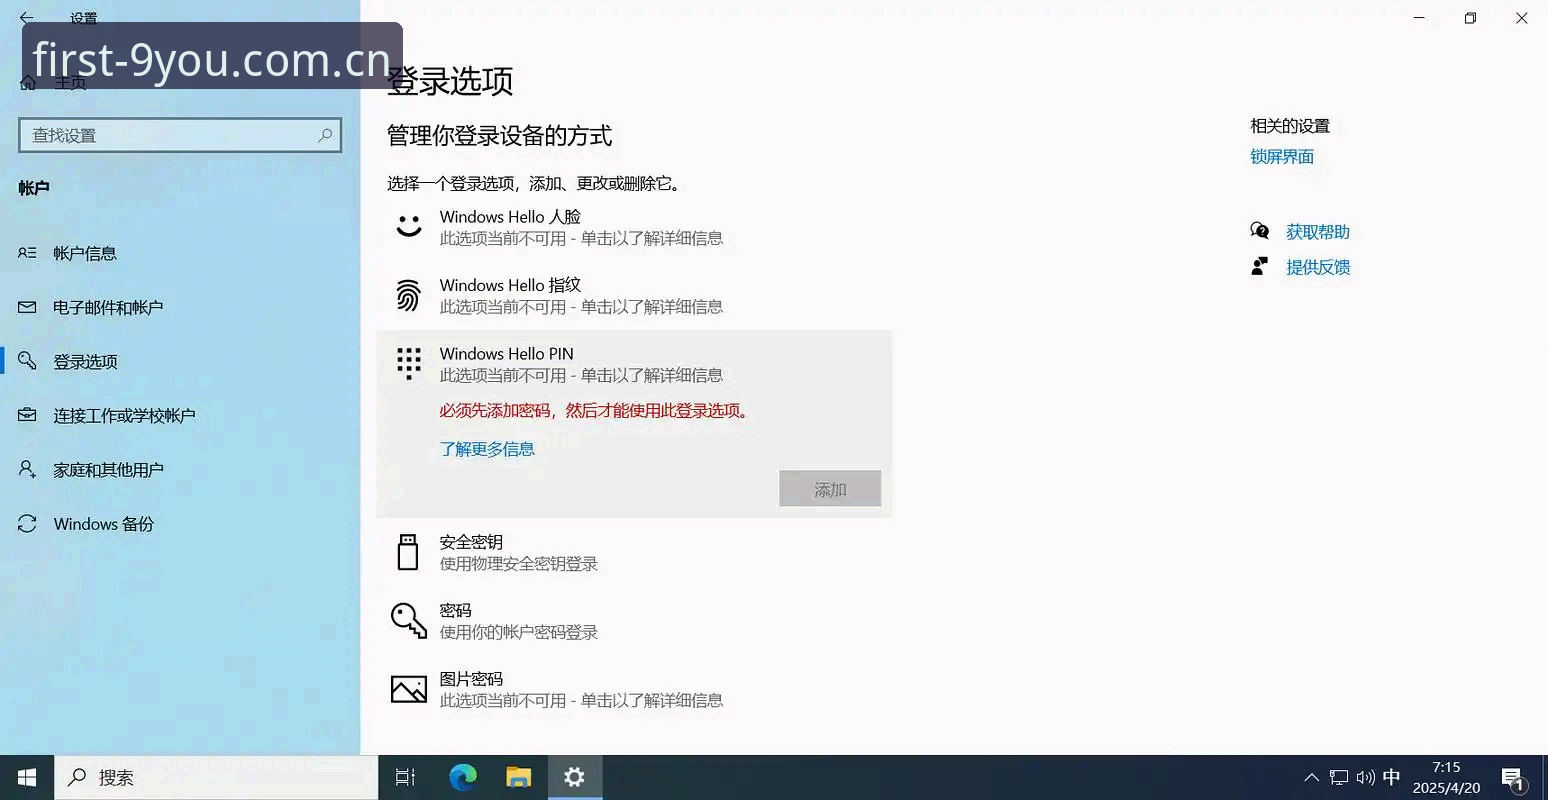Click the picture password image icon
The width and height of the screenshot is (1548, 800).
tap(408, 689)
